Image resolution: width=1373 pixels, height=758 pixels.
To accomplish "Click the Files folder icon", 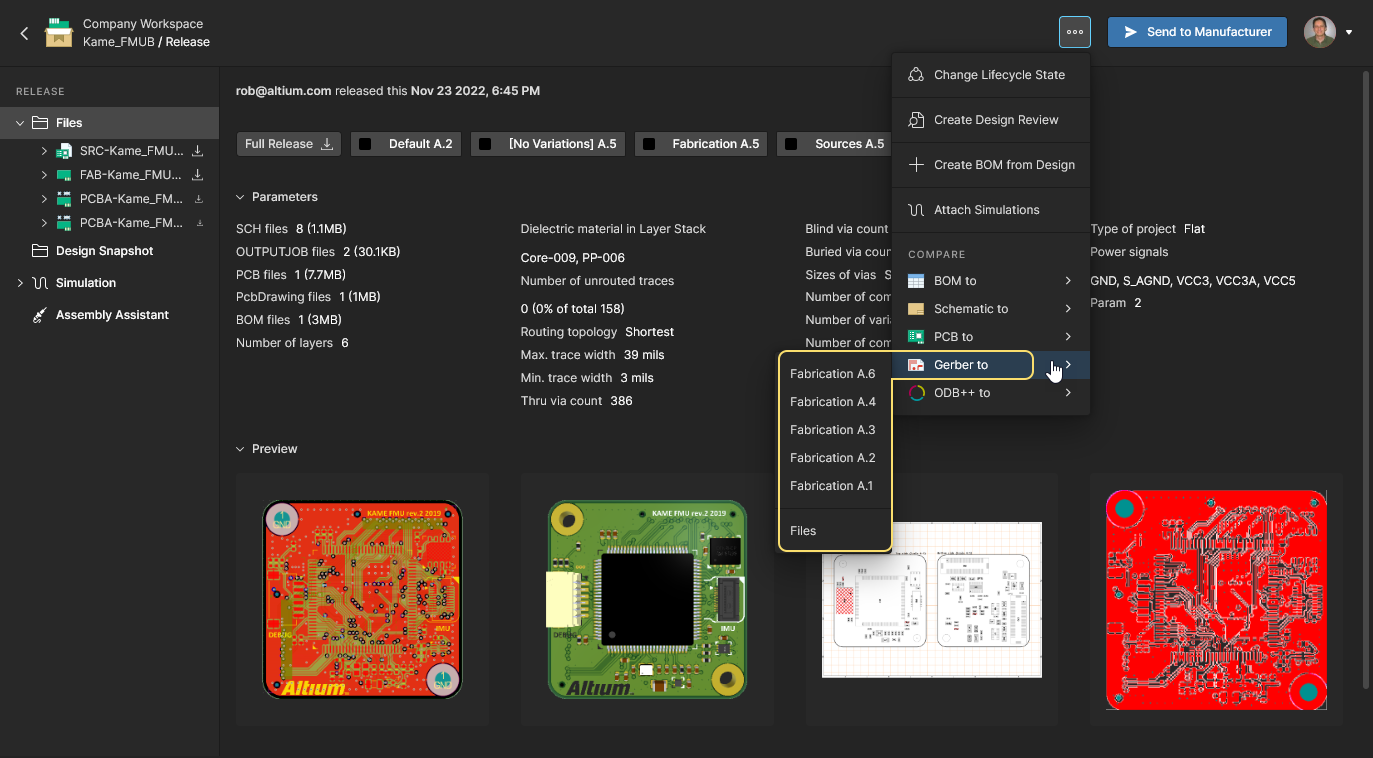I will click(x=40, y=123).
